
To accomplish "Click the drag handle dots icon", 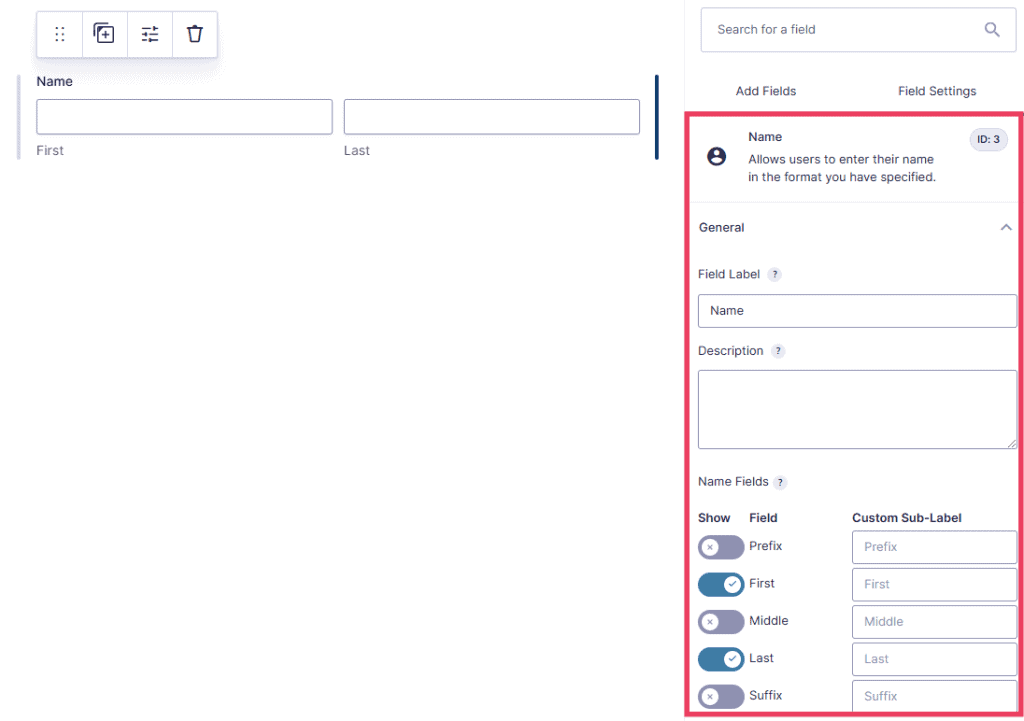I will pos(59,34).
